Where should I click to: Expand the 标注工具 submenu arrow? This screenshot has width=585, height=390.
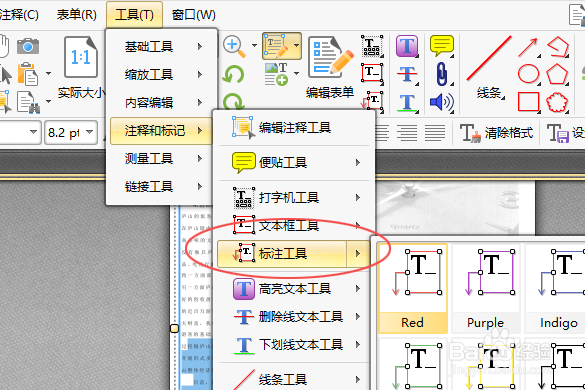(358, 254)
